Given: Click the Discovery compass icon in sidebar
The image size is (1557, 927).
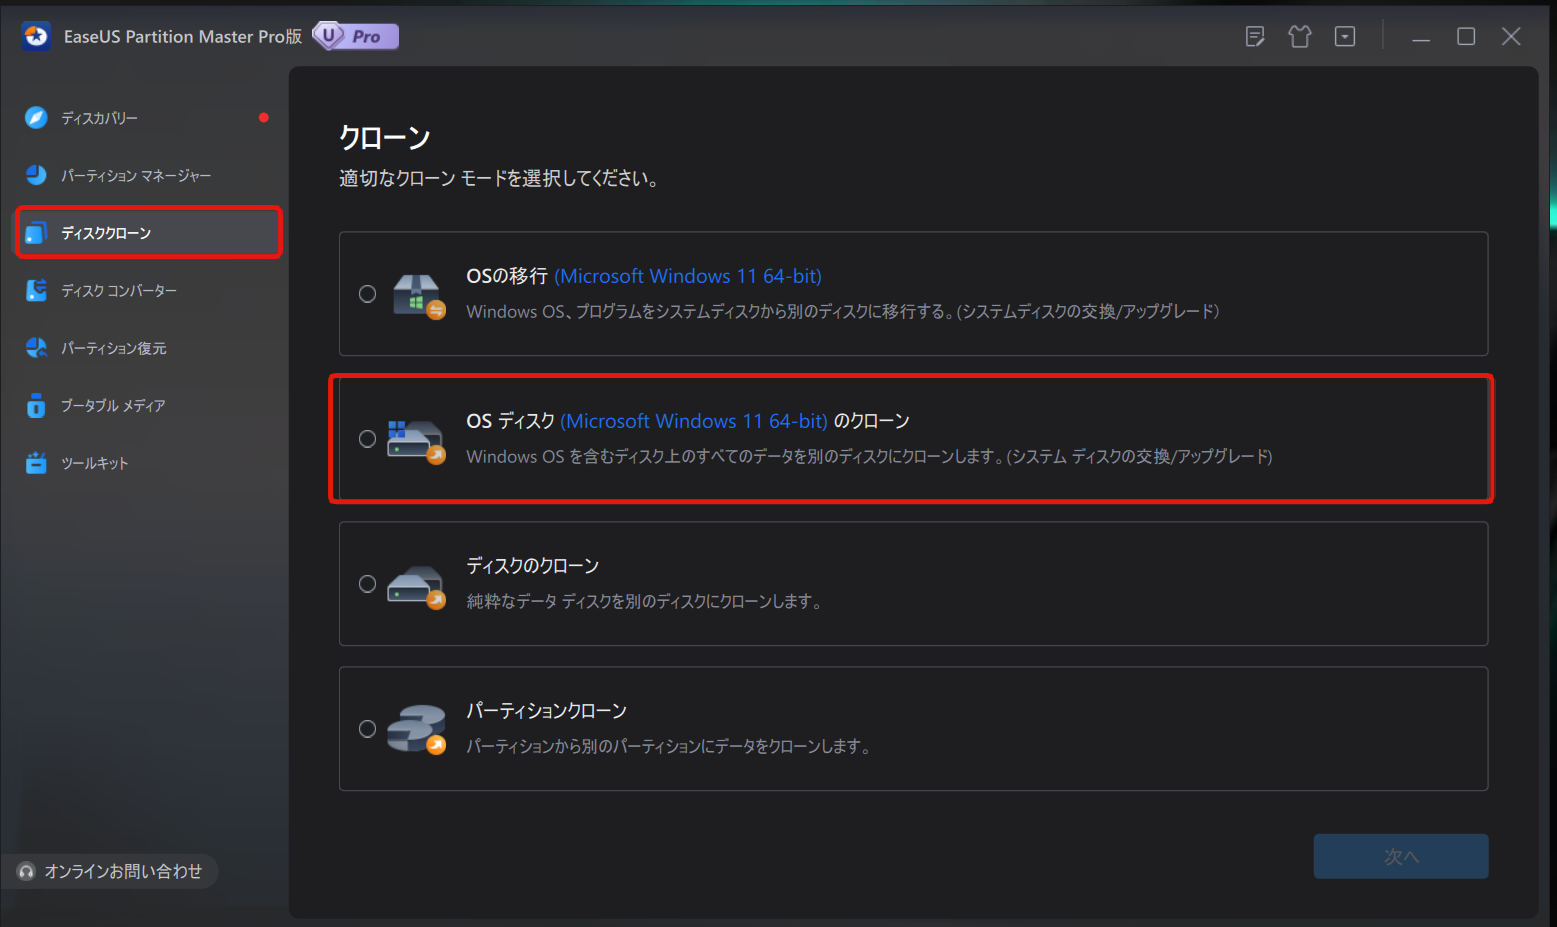Looking at the screenshot, I should (36, 118).
